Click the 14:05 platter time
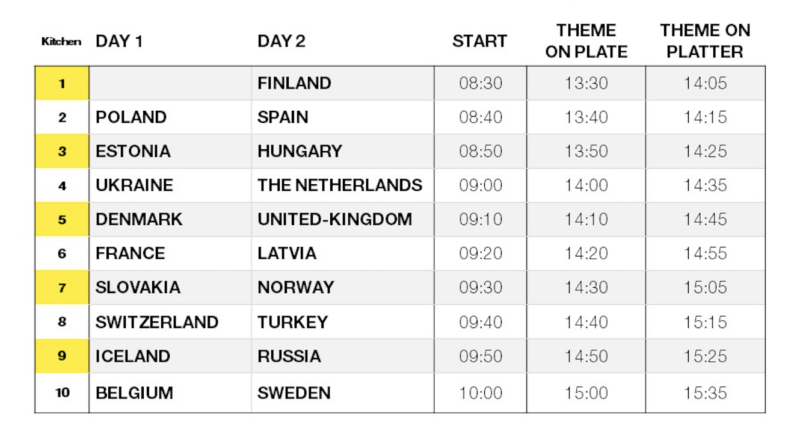 (x=705, y=83)
